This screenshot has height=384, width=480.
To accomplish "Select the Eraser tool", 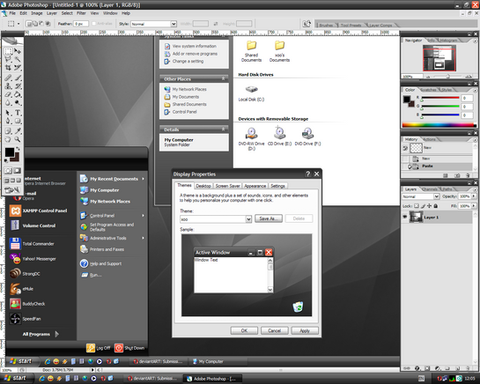I will pos(8,95).
